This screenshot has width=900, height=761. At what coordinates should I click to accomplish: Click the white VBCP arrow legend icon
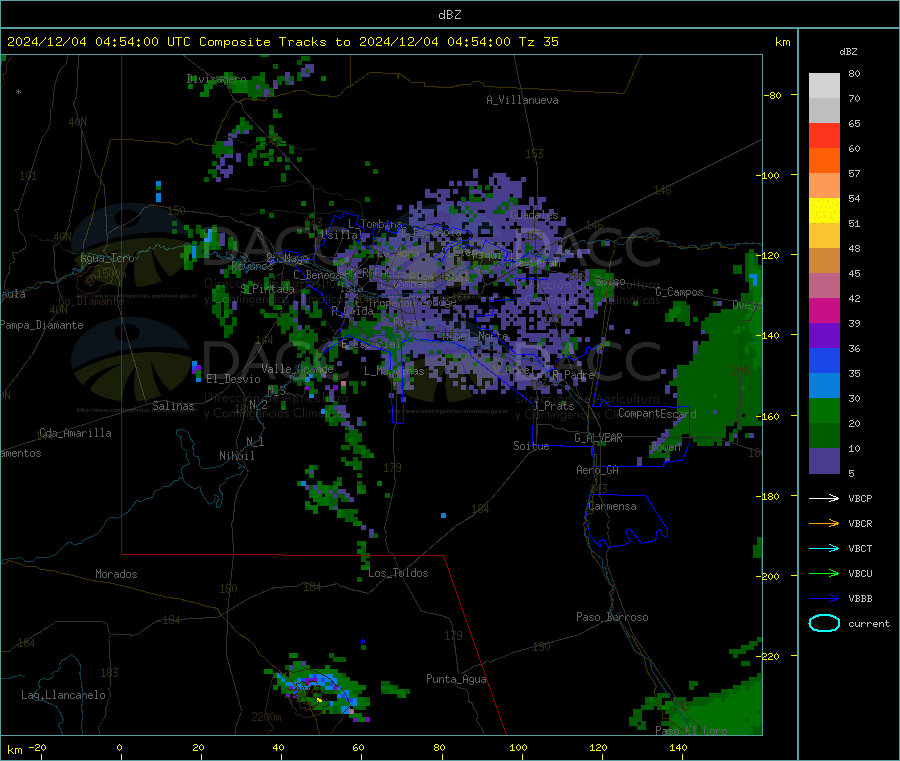pyautogui.click(x=824, y=498)
